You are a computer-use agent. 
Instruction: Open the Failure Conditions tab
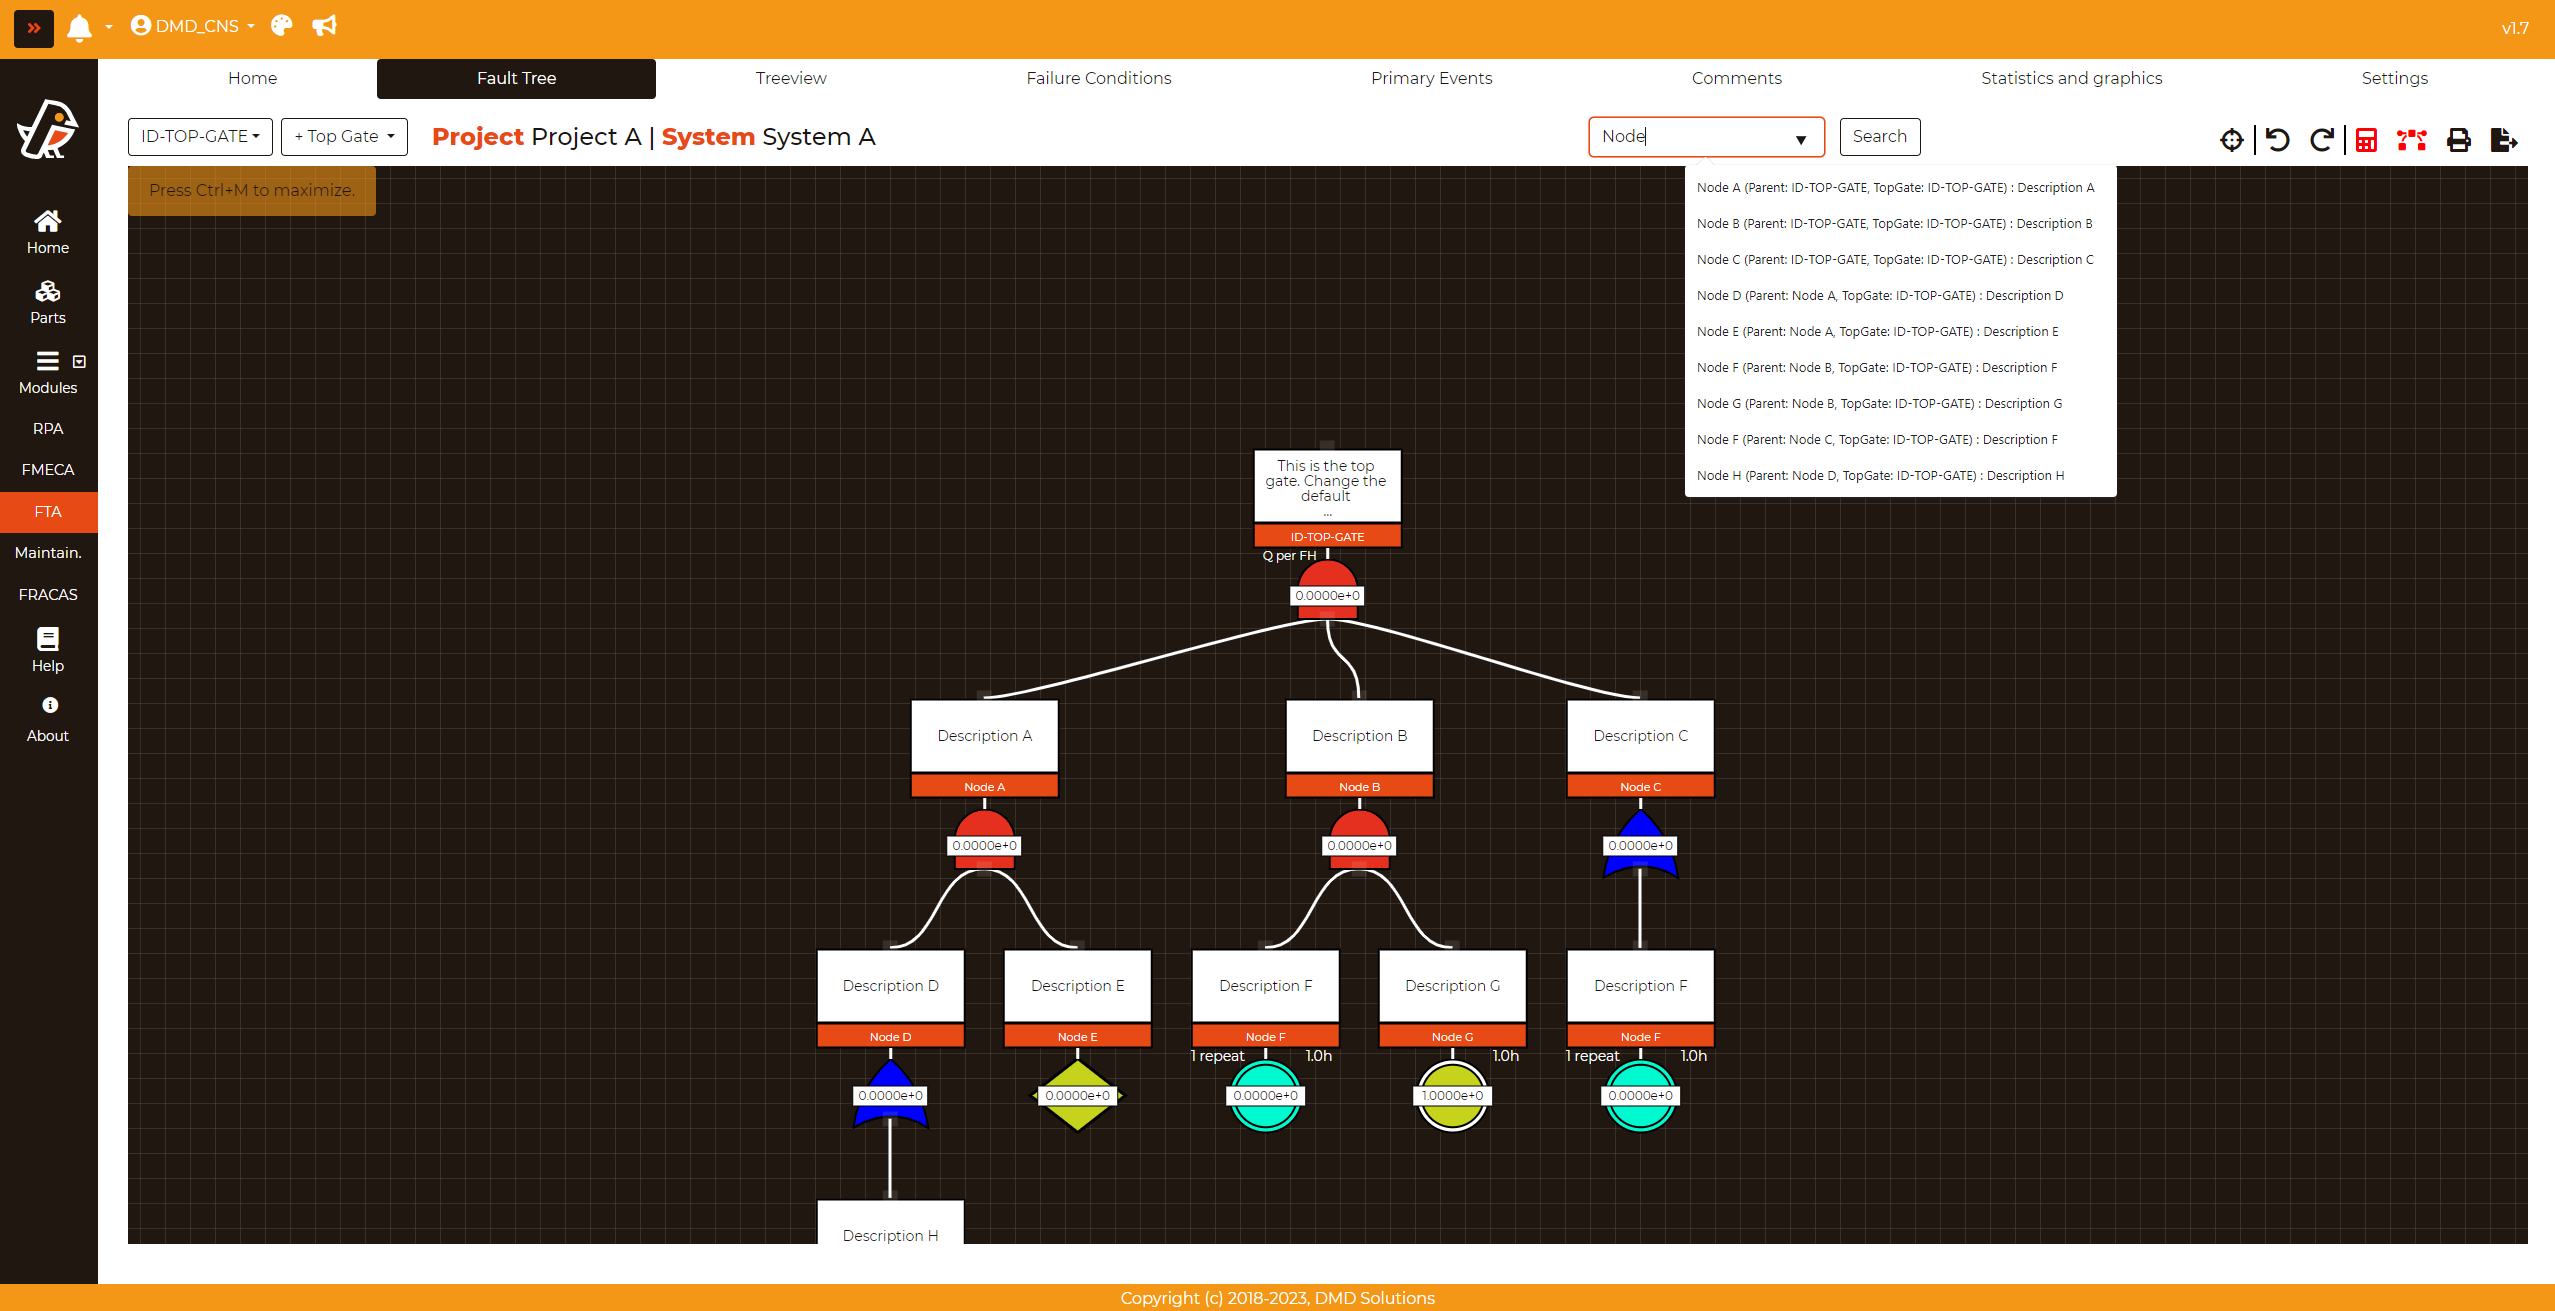click(x=1098, y=78)
